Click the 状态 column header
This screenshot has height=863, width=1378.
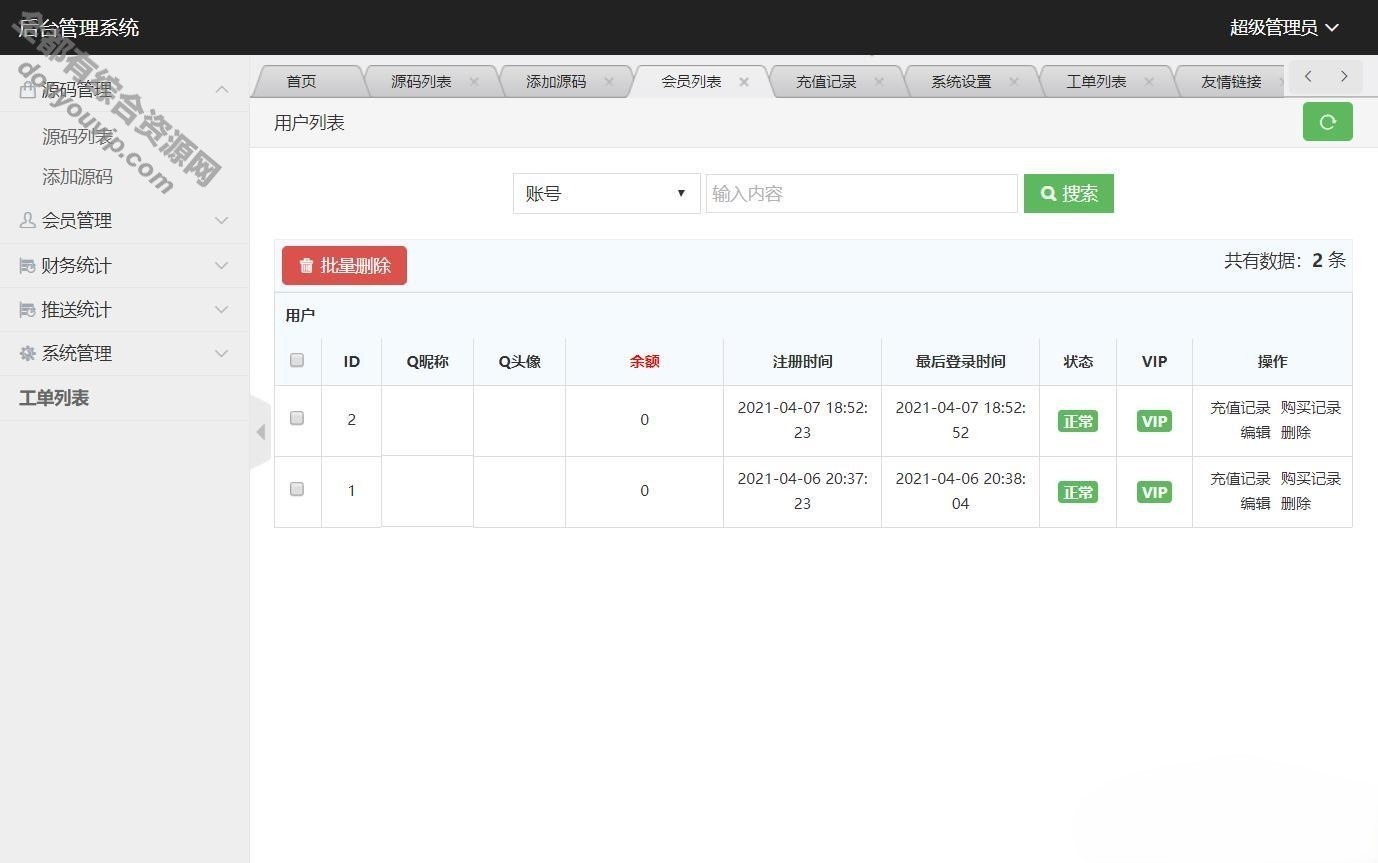click(1078, 361)
